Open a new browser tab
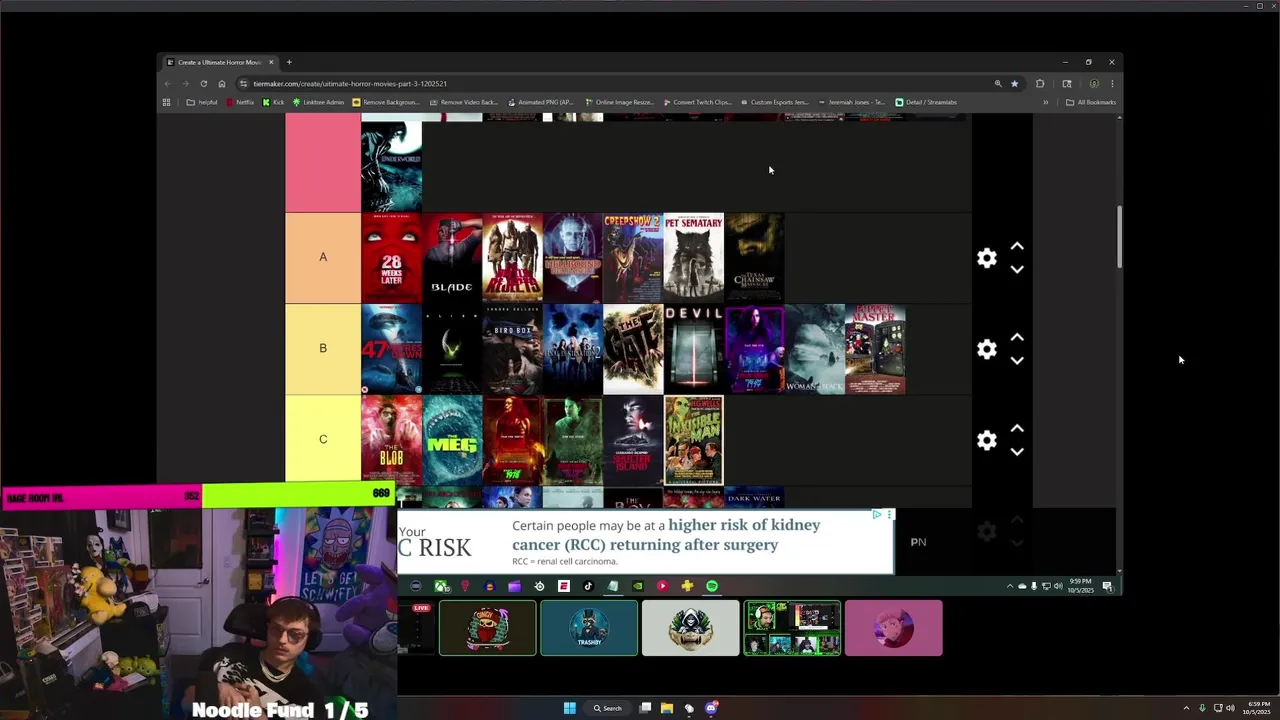1280x720 pixels. (289, 62)
